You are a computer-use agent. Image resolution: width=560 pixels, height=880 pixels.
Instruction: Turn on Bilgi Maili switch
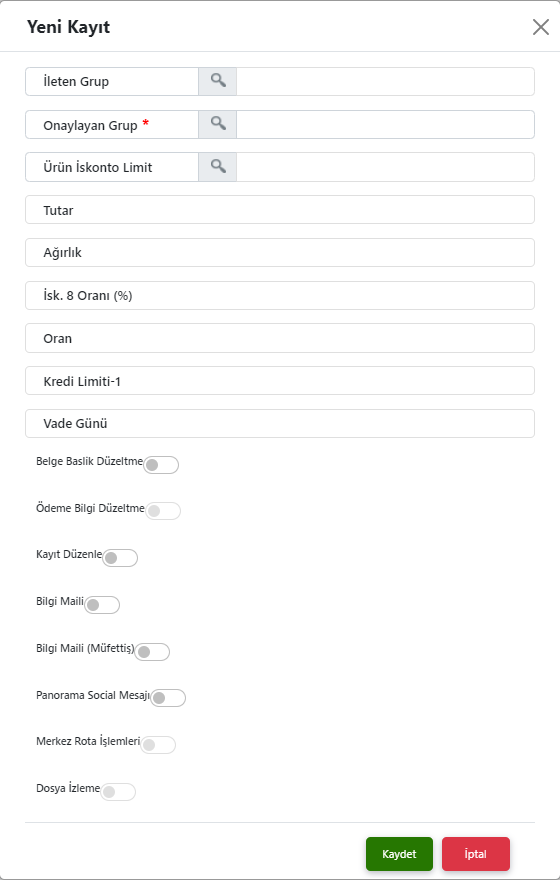coord(102,604)
